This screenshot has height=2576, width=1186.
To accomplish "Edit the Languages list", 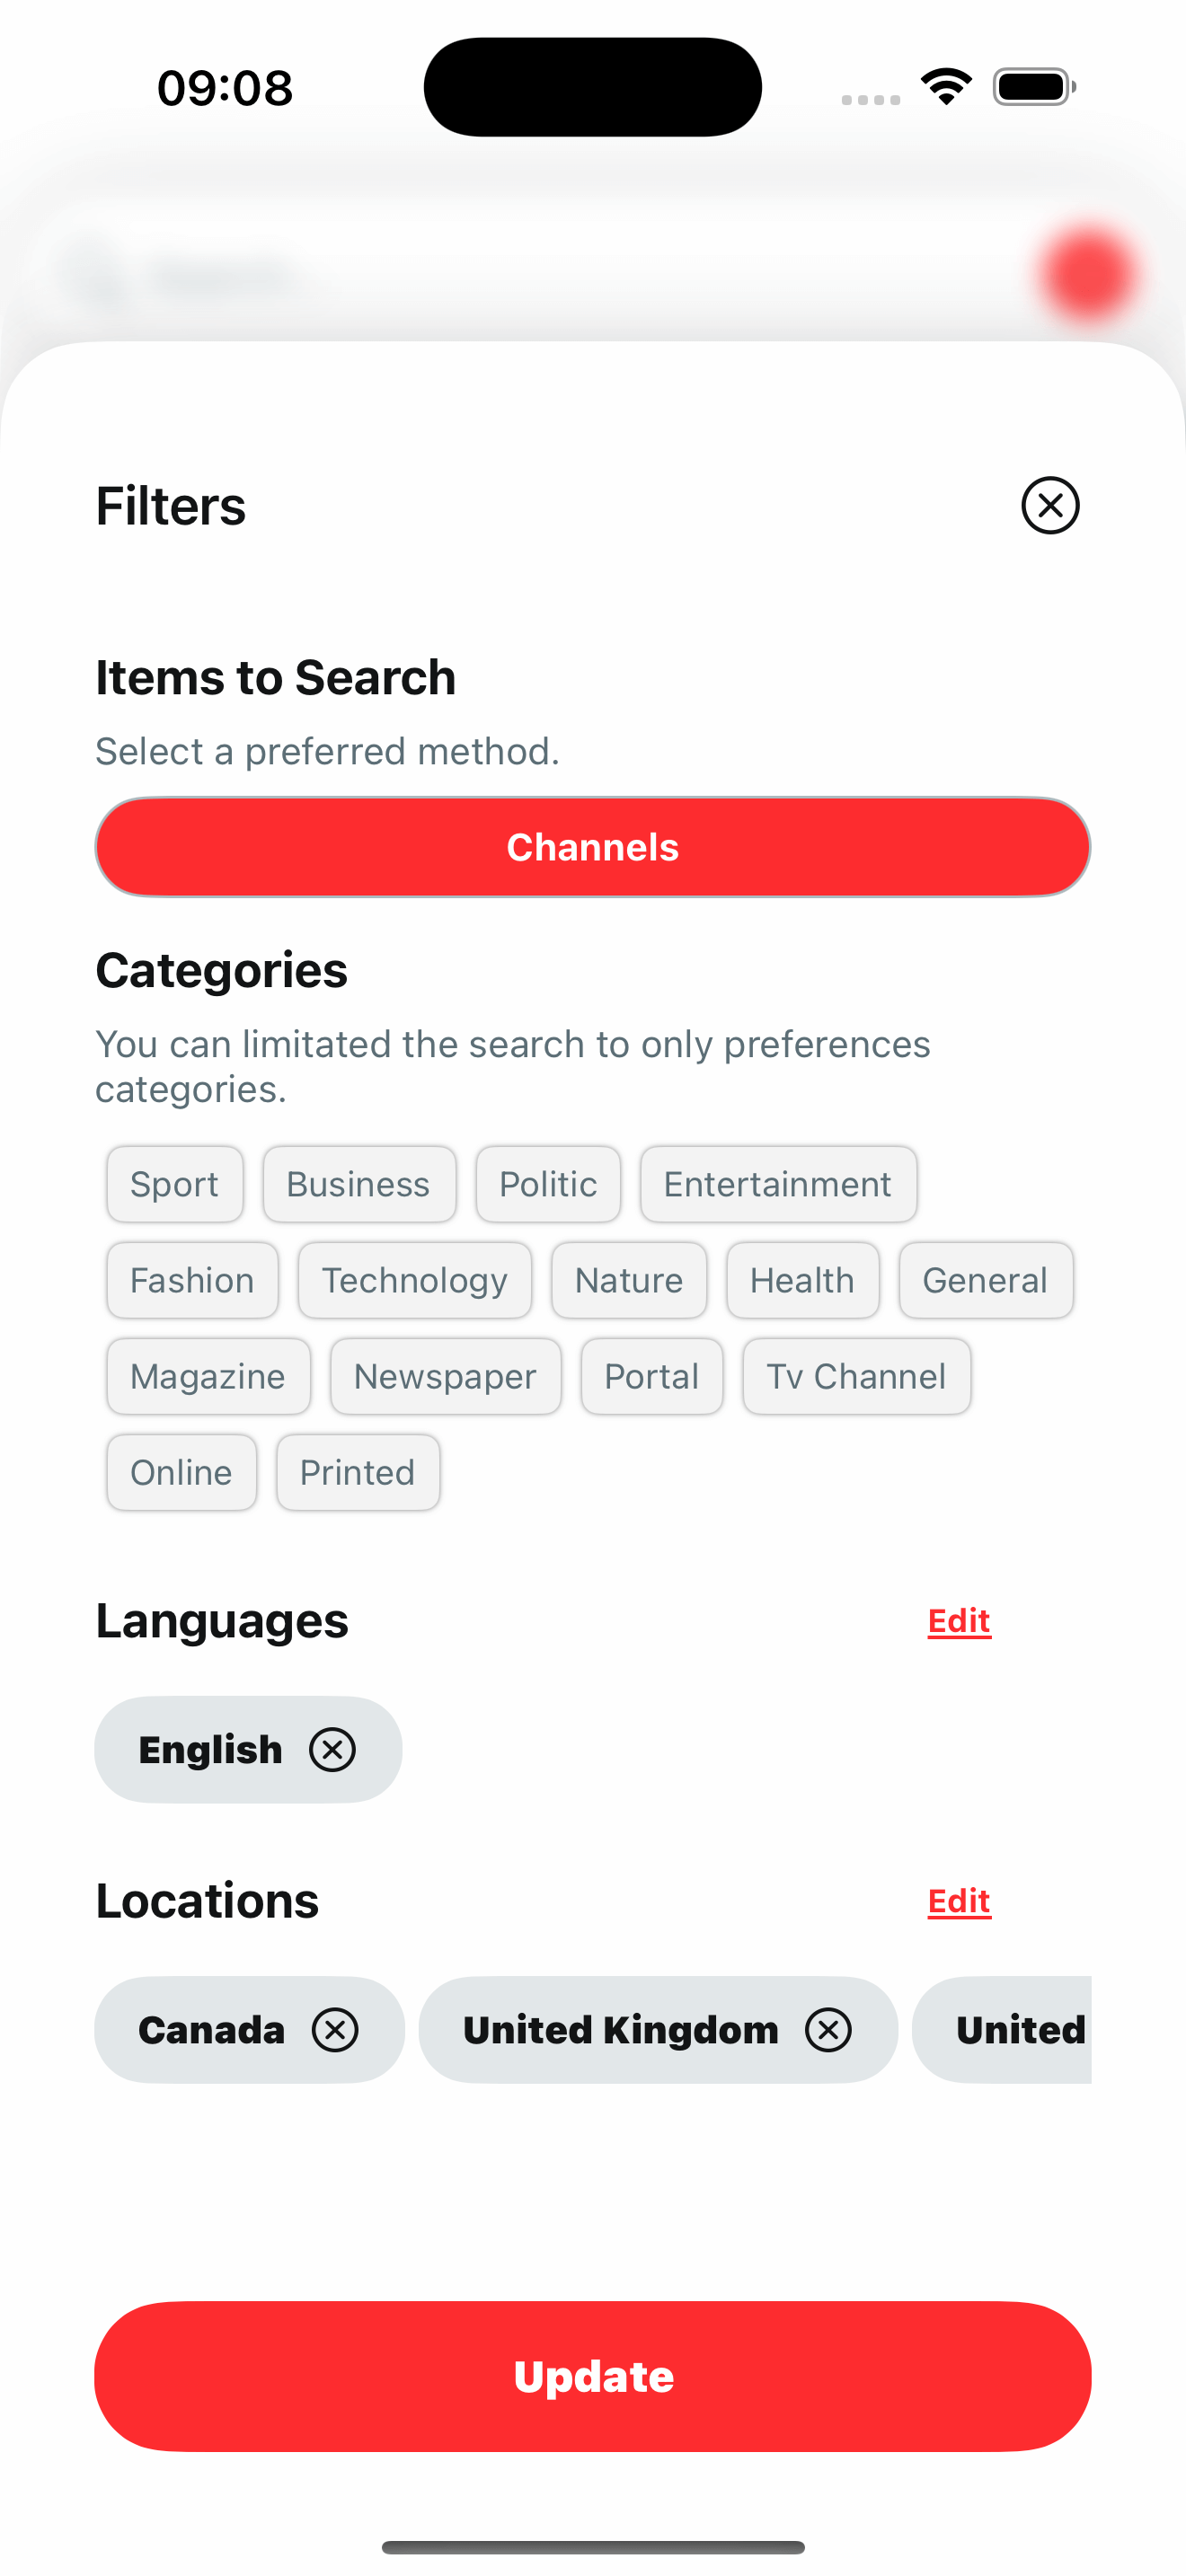I will tap(959, 1620).
